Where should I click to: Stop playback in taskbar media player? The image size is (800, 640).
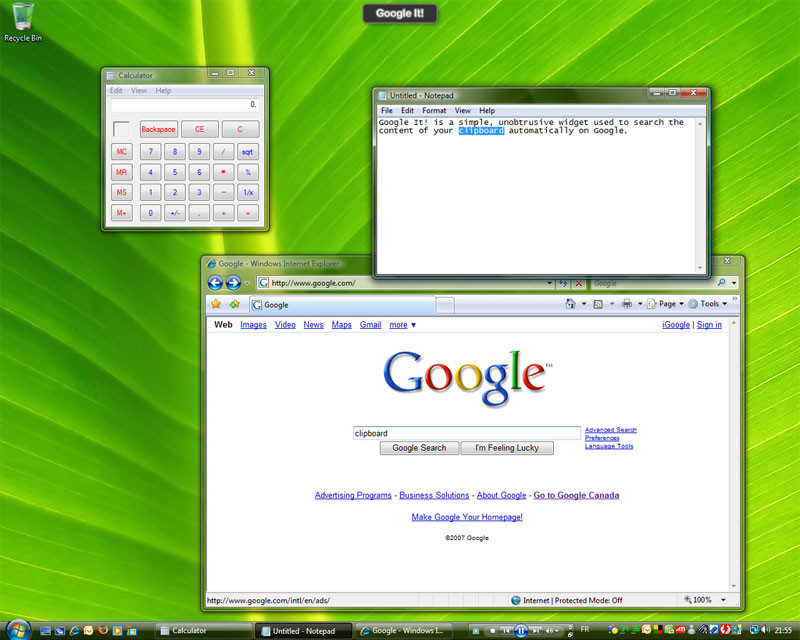point(492,631)
